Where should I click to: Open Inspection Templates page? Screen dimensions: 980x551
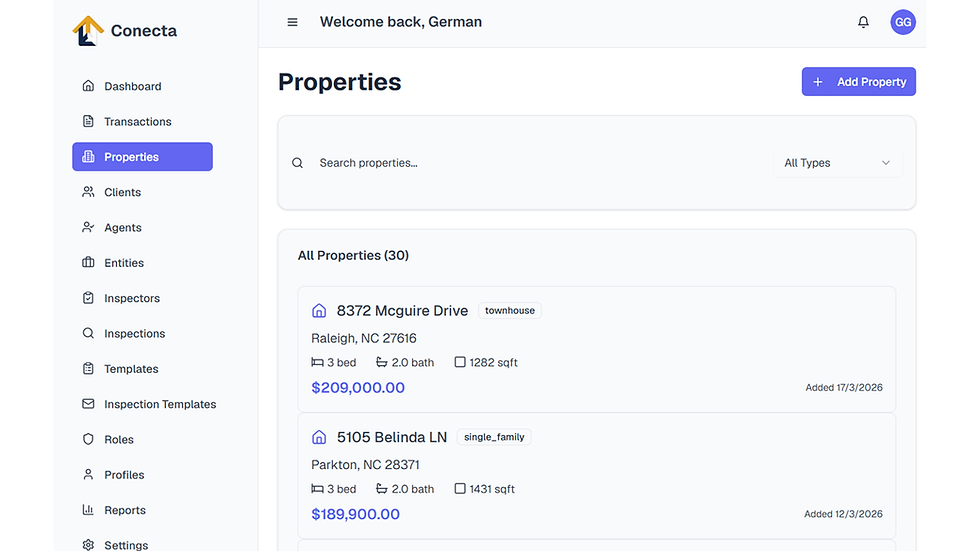pyautogui.click(x=150, y=404)
